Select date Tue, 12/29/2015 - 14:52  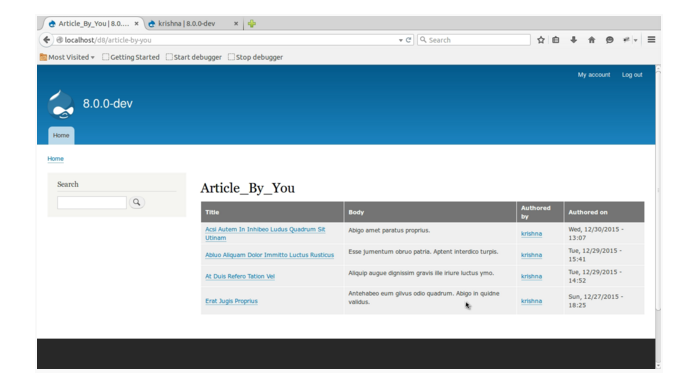pos(595,276)
